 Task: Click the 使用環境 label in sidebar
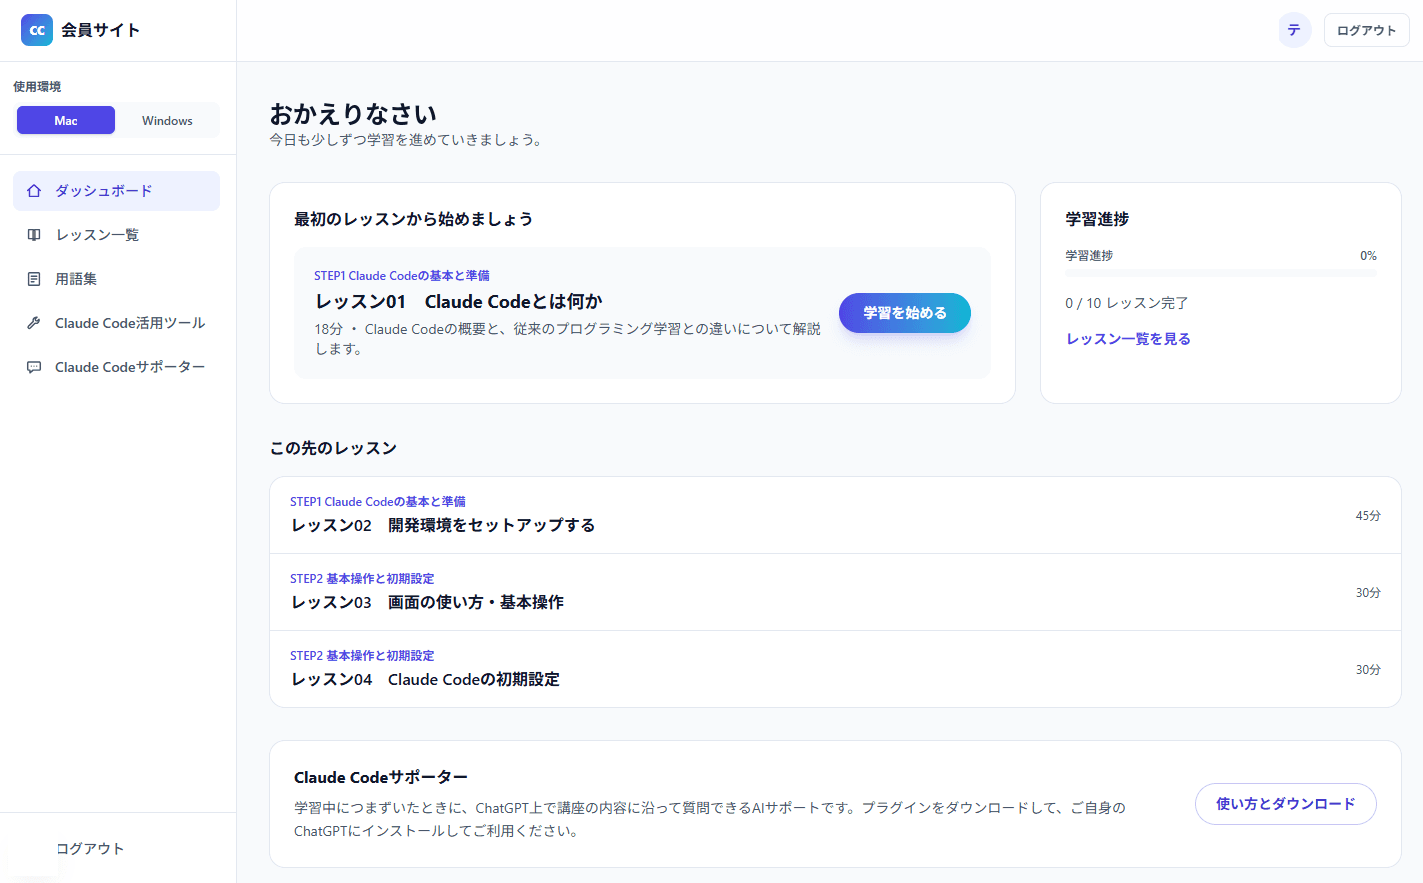[37, 87]
